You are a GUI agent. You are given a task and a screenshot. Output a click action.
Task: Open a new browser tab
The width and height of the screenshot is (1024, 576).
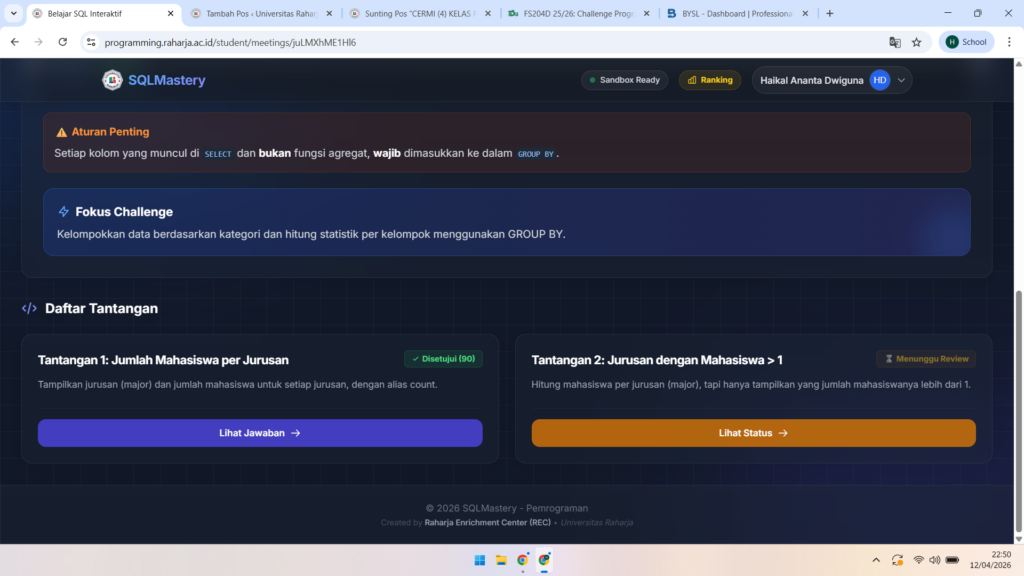pos(829,14)
